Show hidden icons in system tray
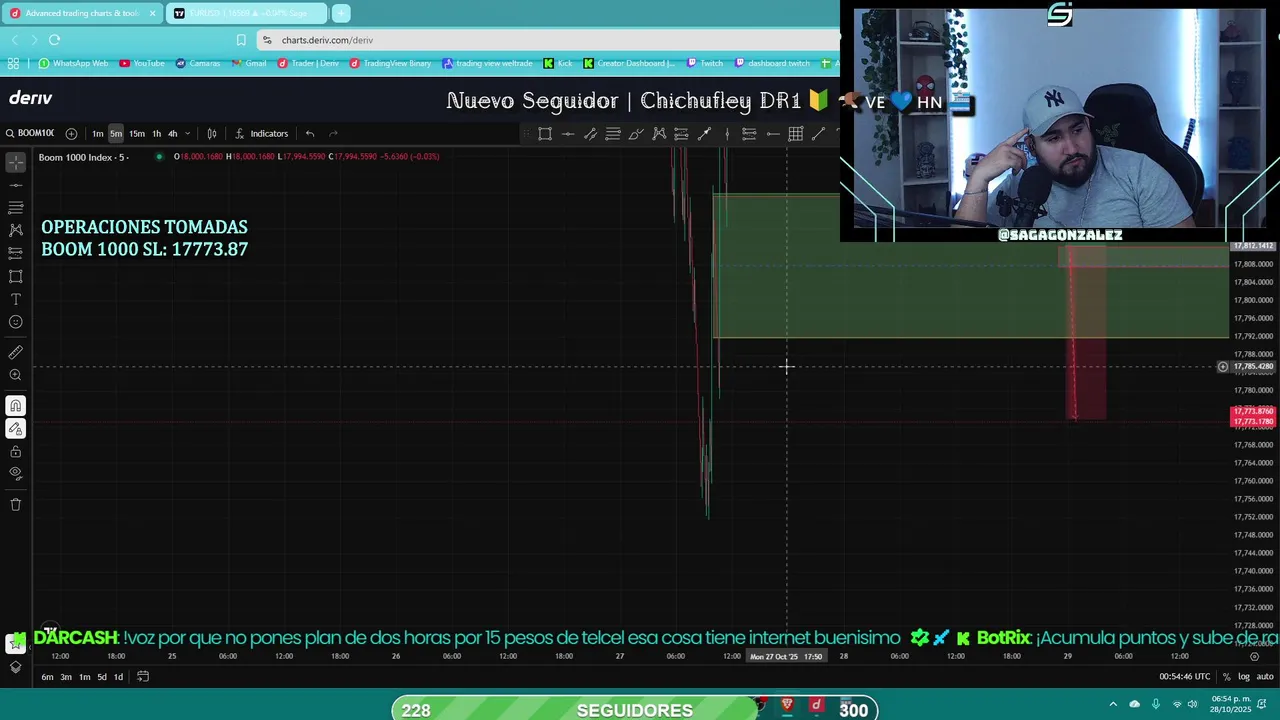 [x=1113, y=704]
